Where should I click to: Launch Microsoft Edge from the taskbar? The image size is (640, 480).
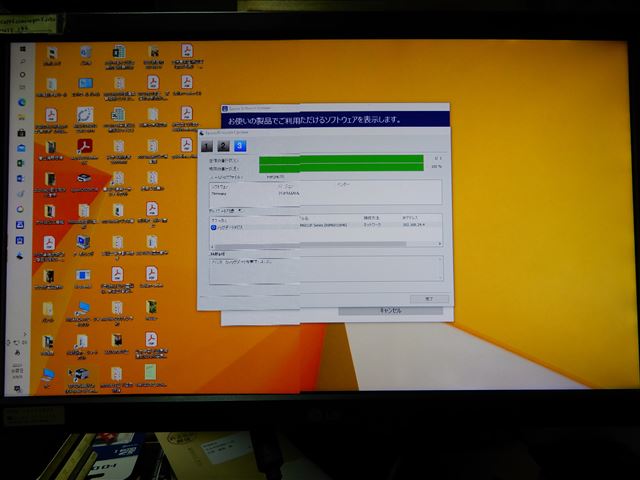pyautogui.click(x=22, y=102)
